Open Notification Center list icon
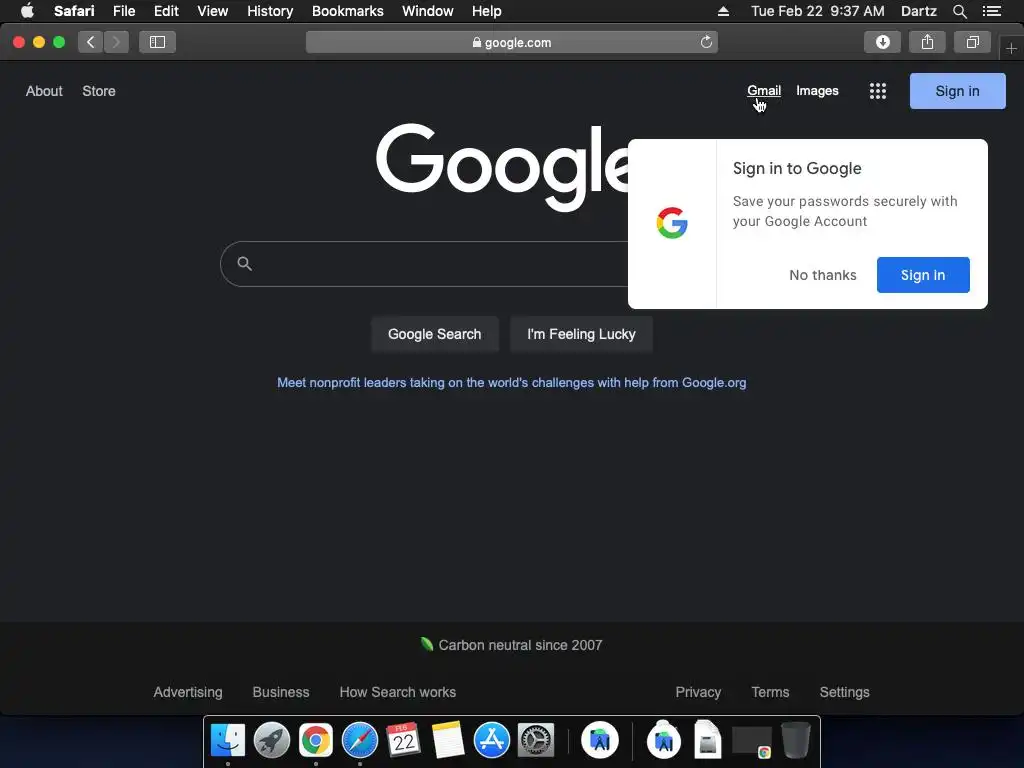 point(992,11)
